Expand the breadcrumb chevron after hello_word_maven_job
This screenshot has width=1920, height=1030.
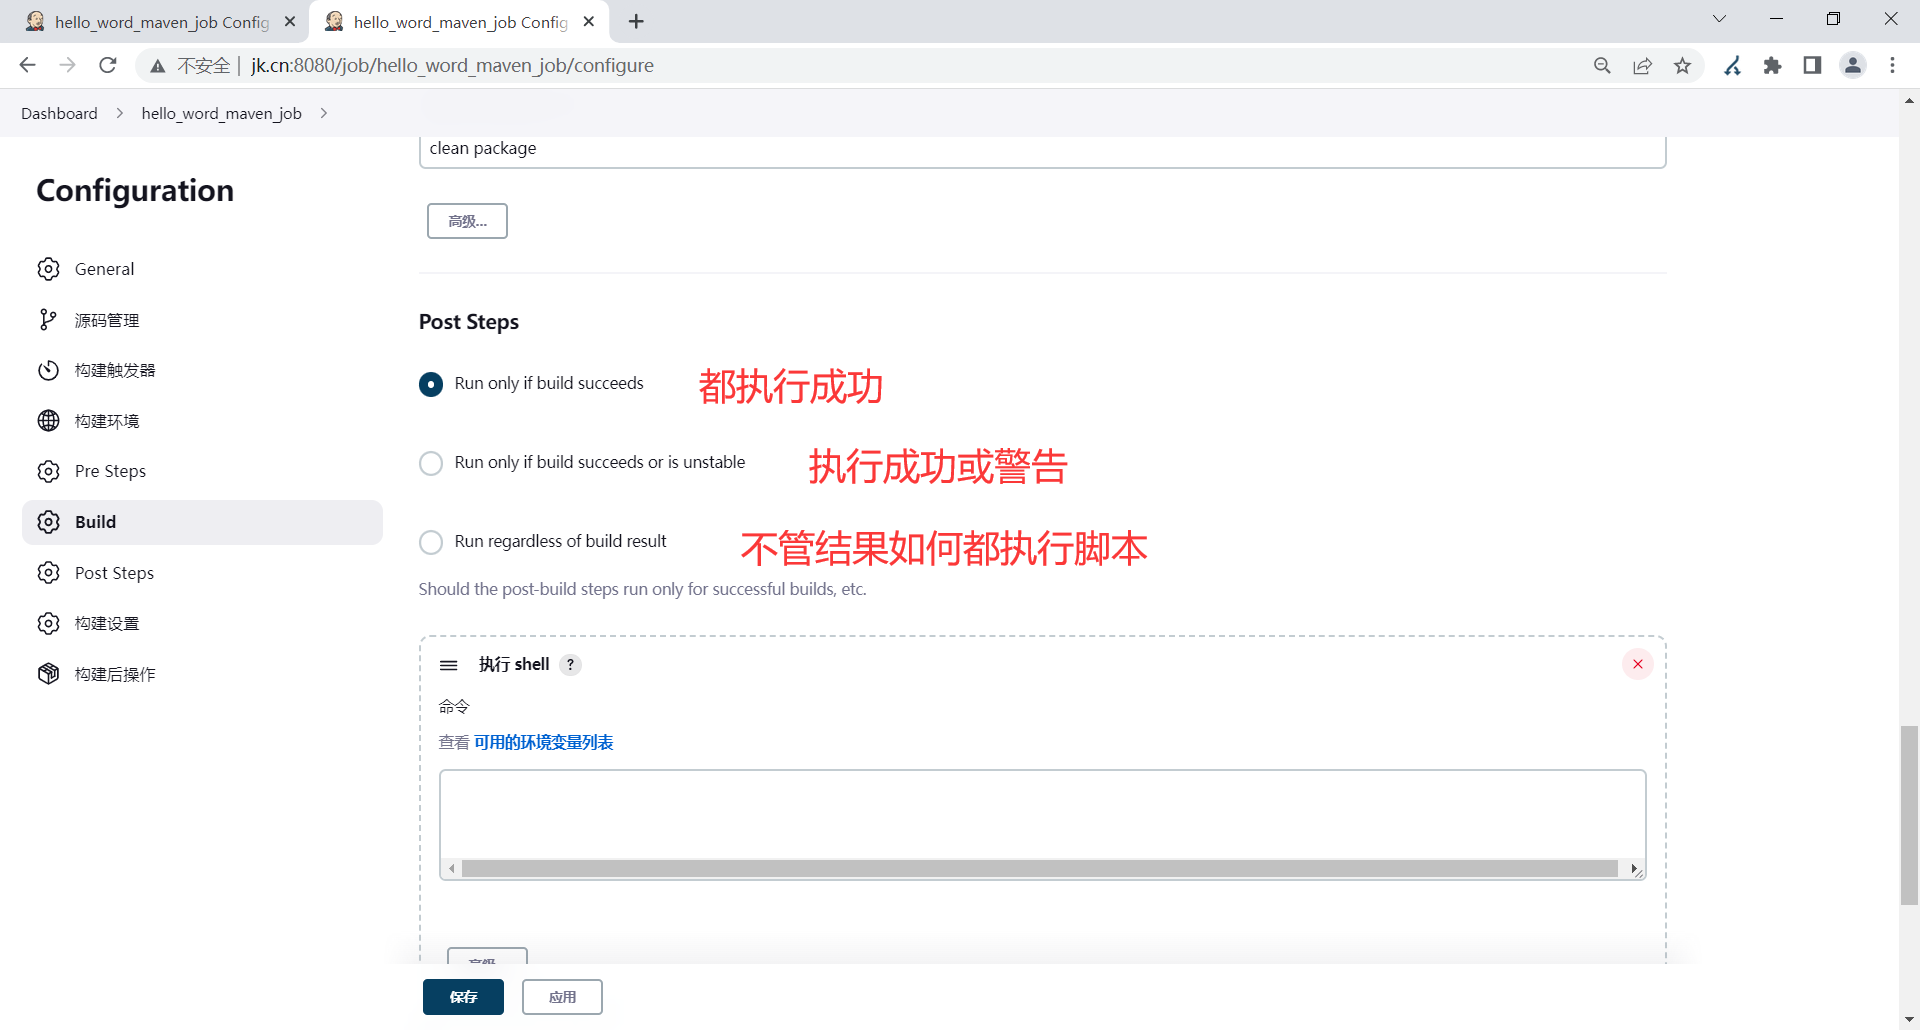coord(324,113)
